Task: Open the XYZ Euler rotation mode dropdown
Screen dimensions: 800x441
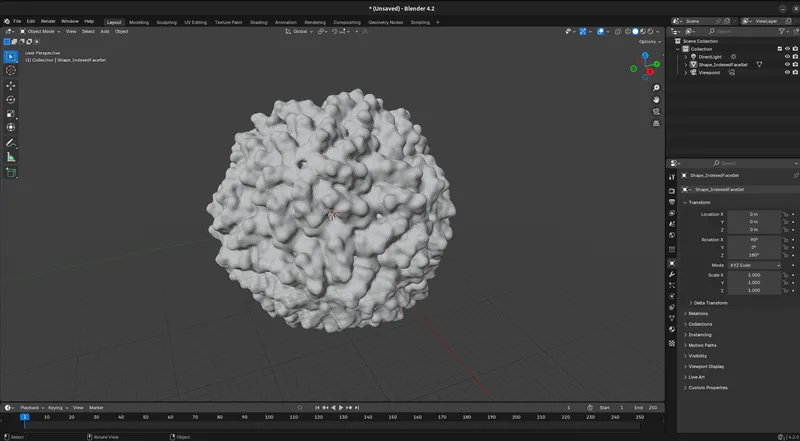Action: pyautogui.click(x=754, y=265)
